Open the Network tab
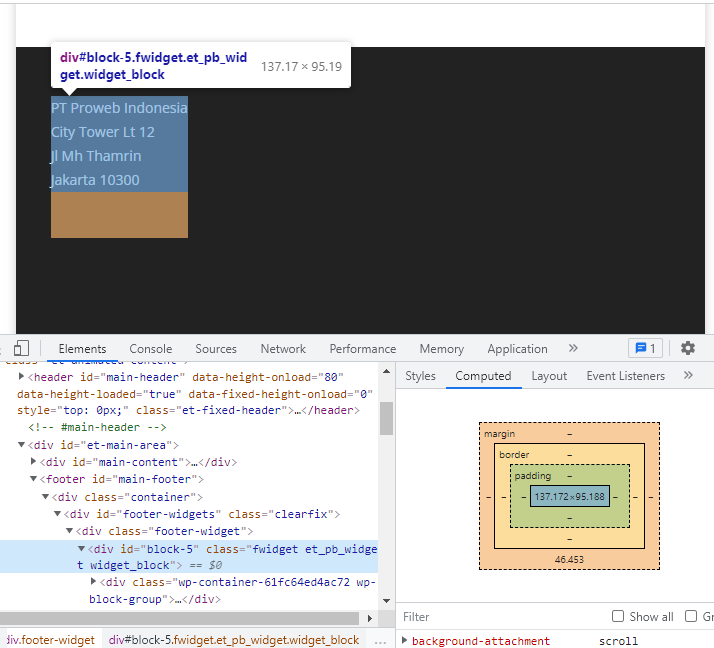 point(283,349)
